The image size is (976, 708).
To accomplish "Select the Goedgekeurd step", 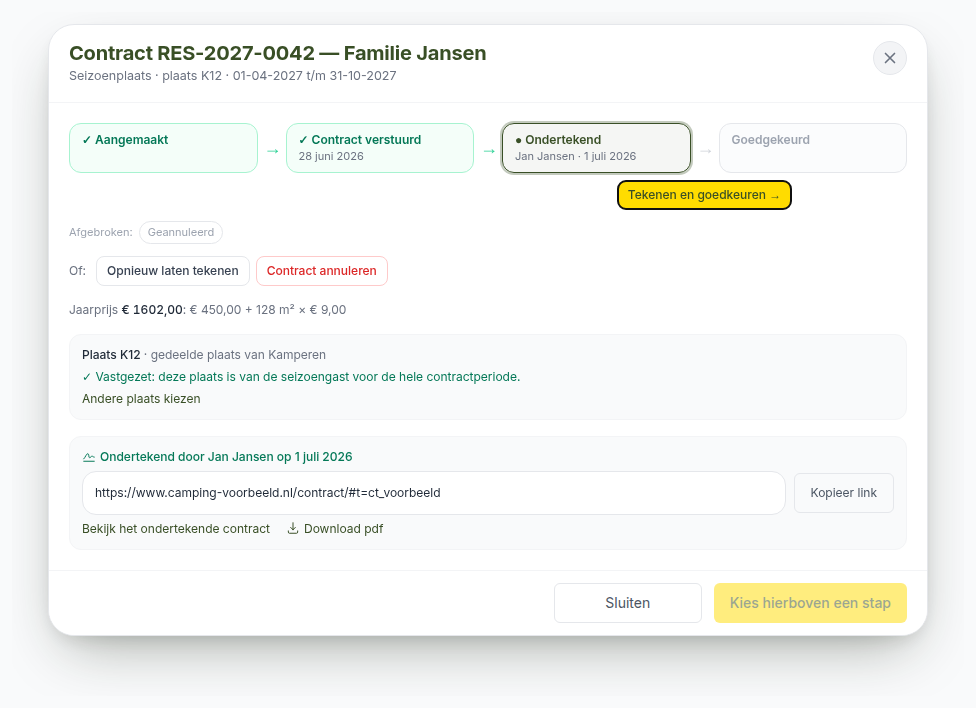I will tap(812, 148).
